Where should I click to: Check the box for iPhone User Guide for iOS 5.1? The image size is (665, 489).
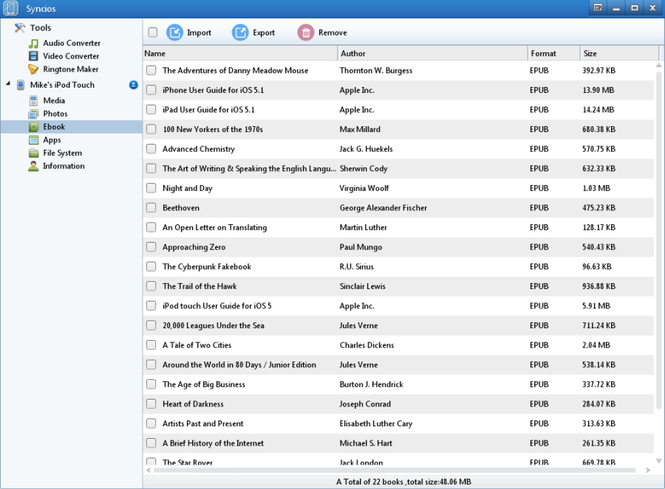pos(151,90)
